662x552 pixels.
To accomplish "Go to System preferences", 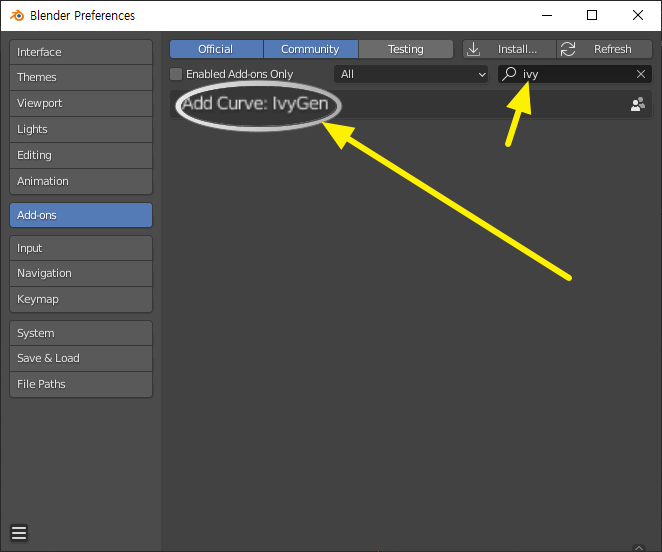I will pos(81,333).
